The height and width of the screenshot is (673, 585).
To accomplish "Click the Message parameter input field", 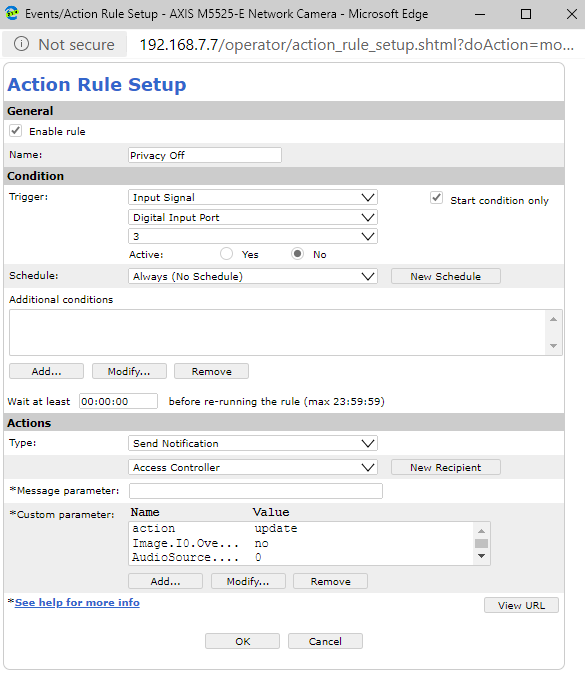I will tap(256, 491).
